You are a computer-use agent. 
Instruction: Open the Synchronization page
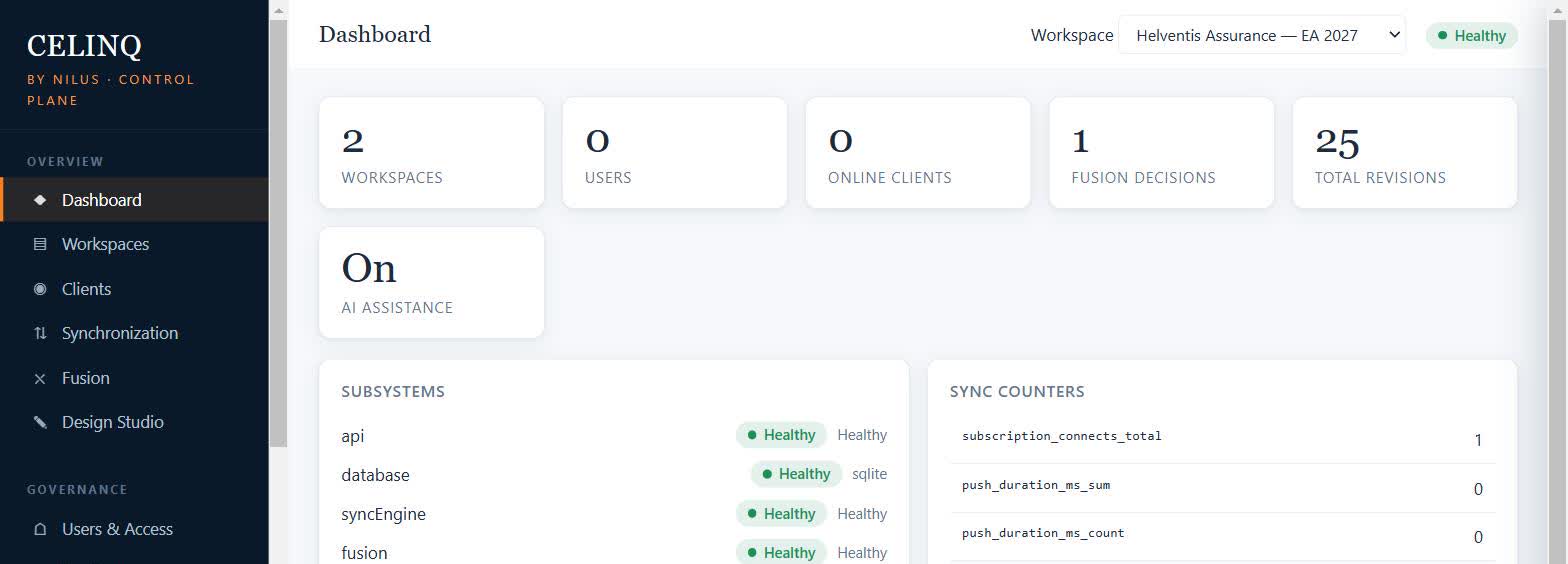[135, 333]
